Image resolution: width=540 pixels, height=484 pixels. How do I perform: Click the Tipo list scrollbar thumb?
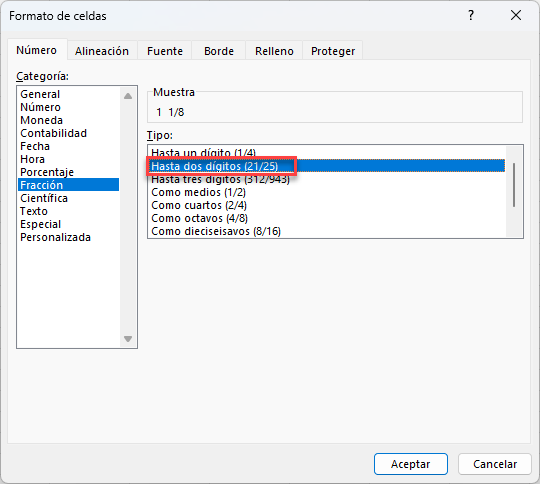(514, 185)
